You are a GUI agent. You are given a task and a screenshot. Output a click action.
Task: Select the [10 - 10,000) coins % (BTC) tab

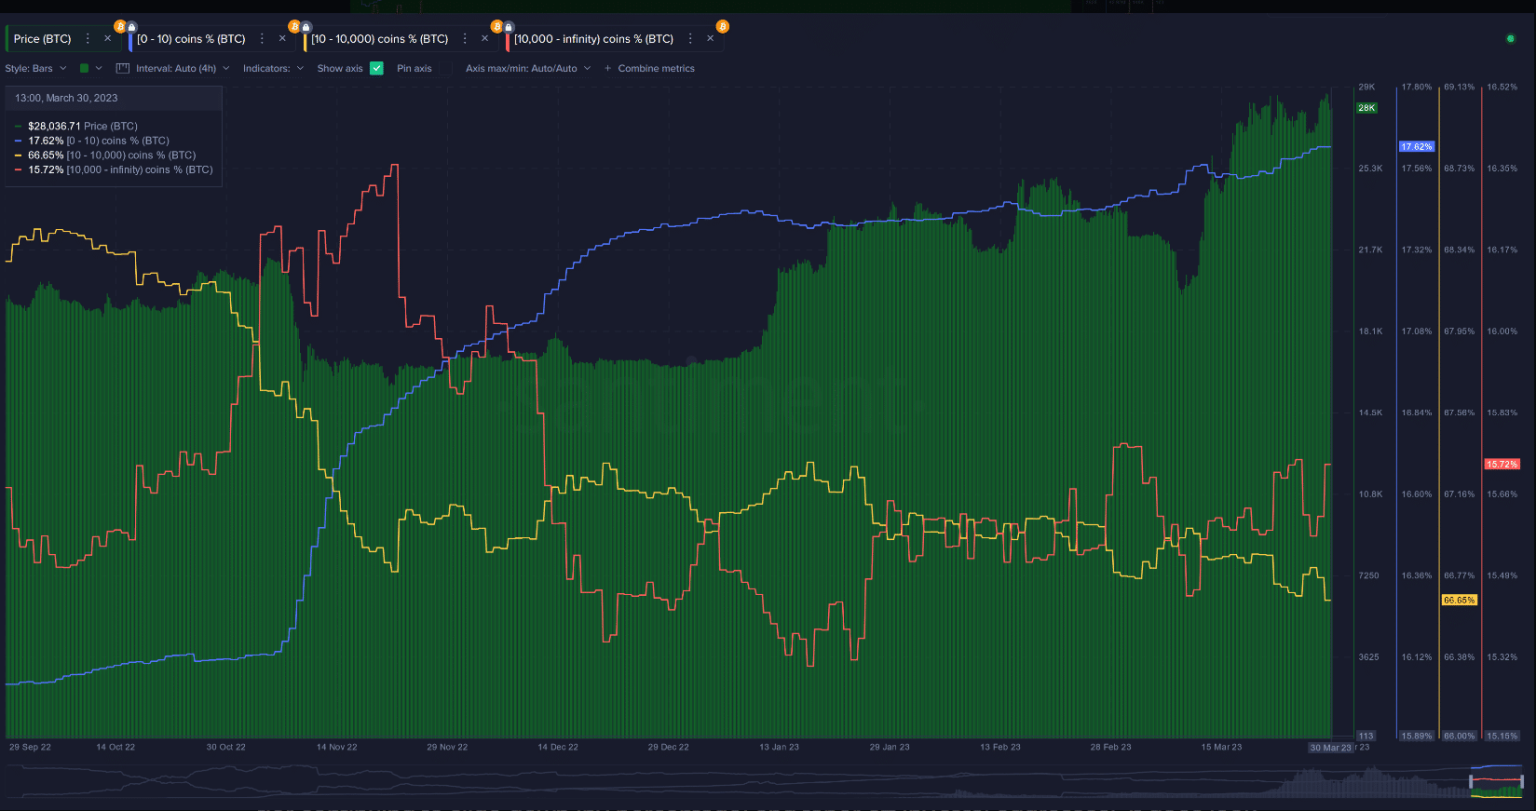click(x=379, y=39)
